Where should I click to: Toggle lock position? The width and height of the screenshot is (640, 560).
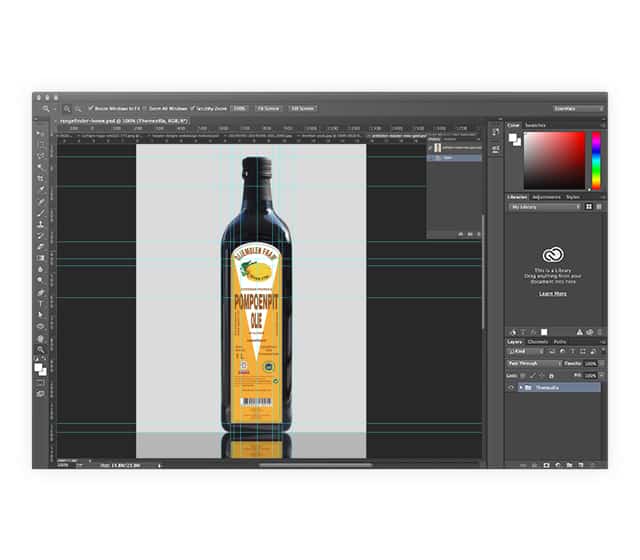tap(542, 376)
